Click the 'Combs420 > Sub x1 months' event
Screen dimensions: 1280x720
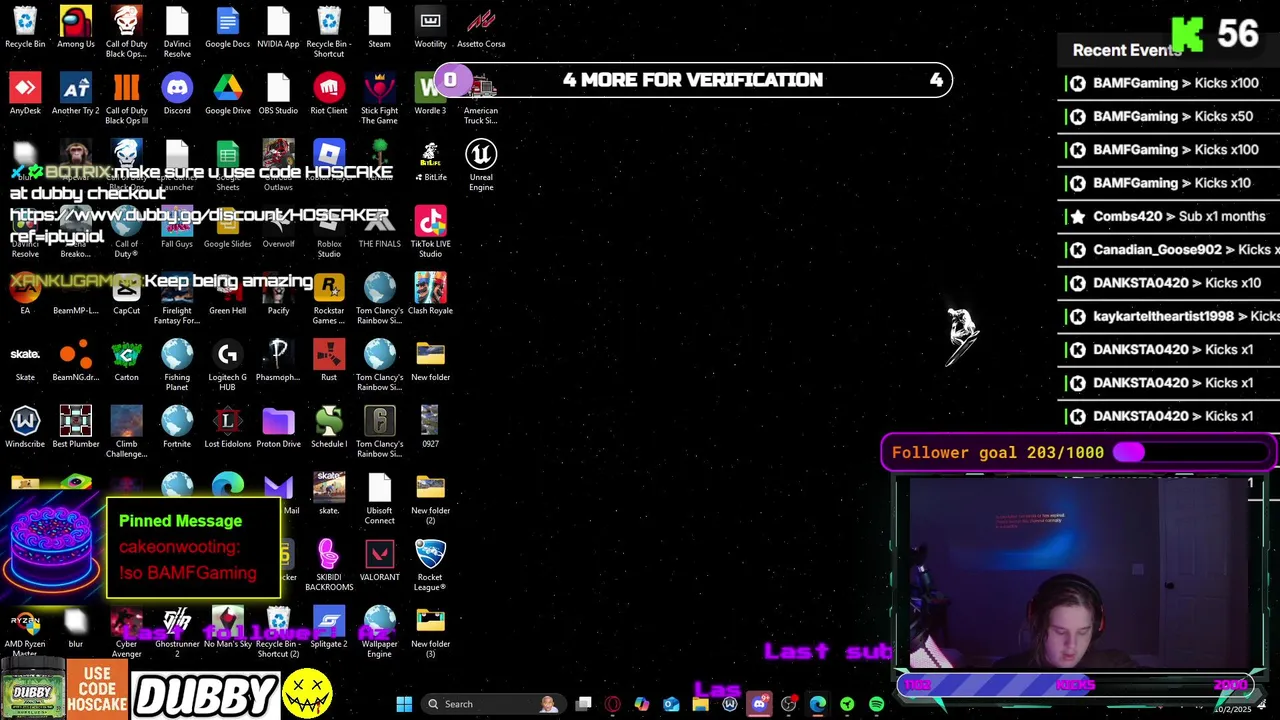coord(1169,216)
